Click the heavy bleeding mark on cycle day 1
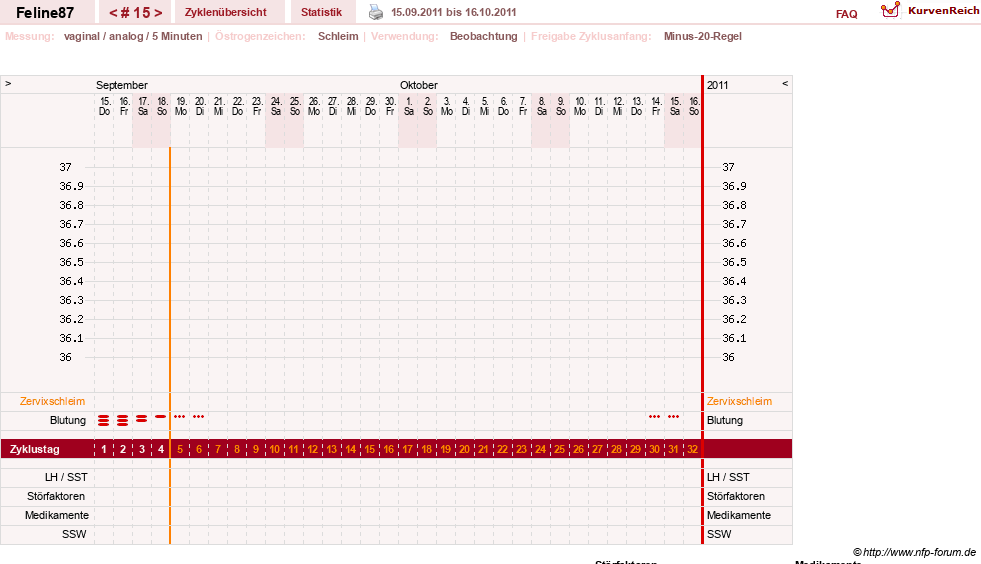Screen dimensions: 981x564 pyautogui.click(x=104, y=420)
